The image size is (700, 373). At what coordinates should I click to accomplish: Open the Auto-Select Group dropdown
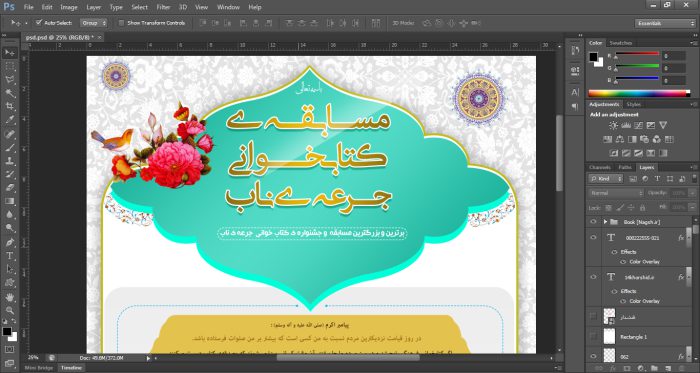(x=94, y=23)
